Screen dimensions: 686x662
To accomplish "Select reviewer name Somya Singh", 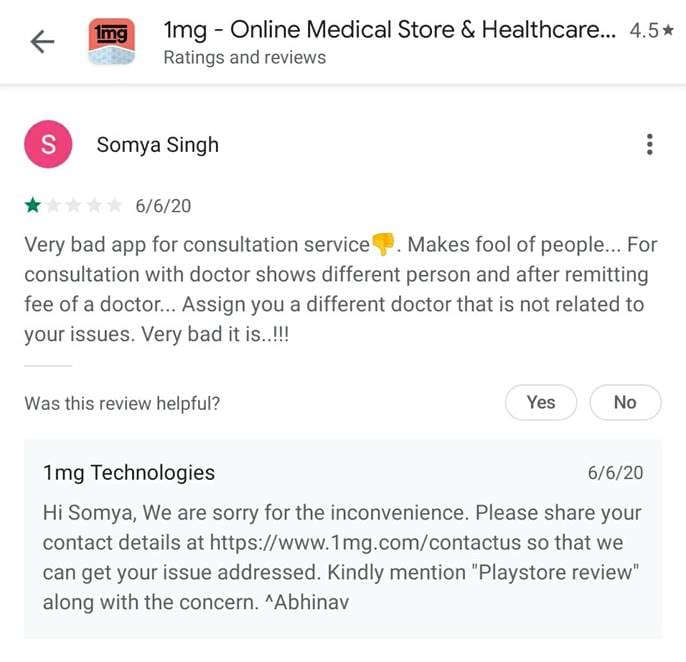I will click(x=157, y=145).
